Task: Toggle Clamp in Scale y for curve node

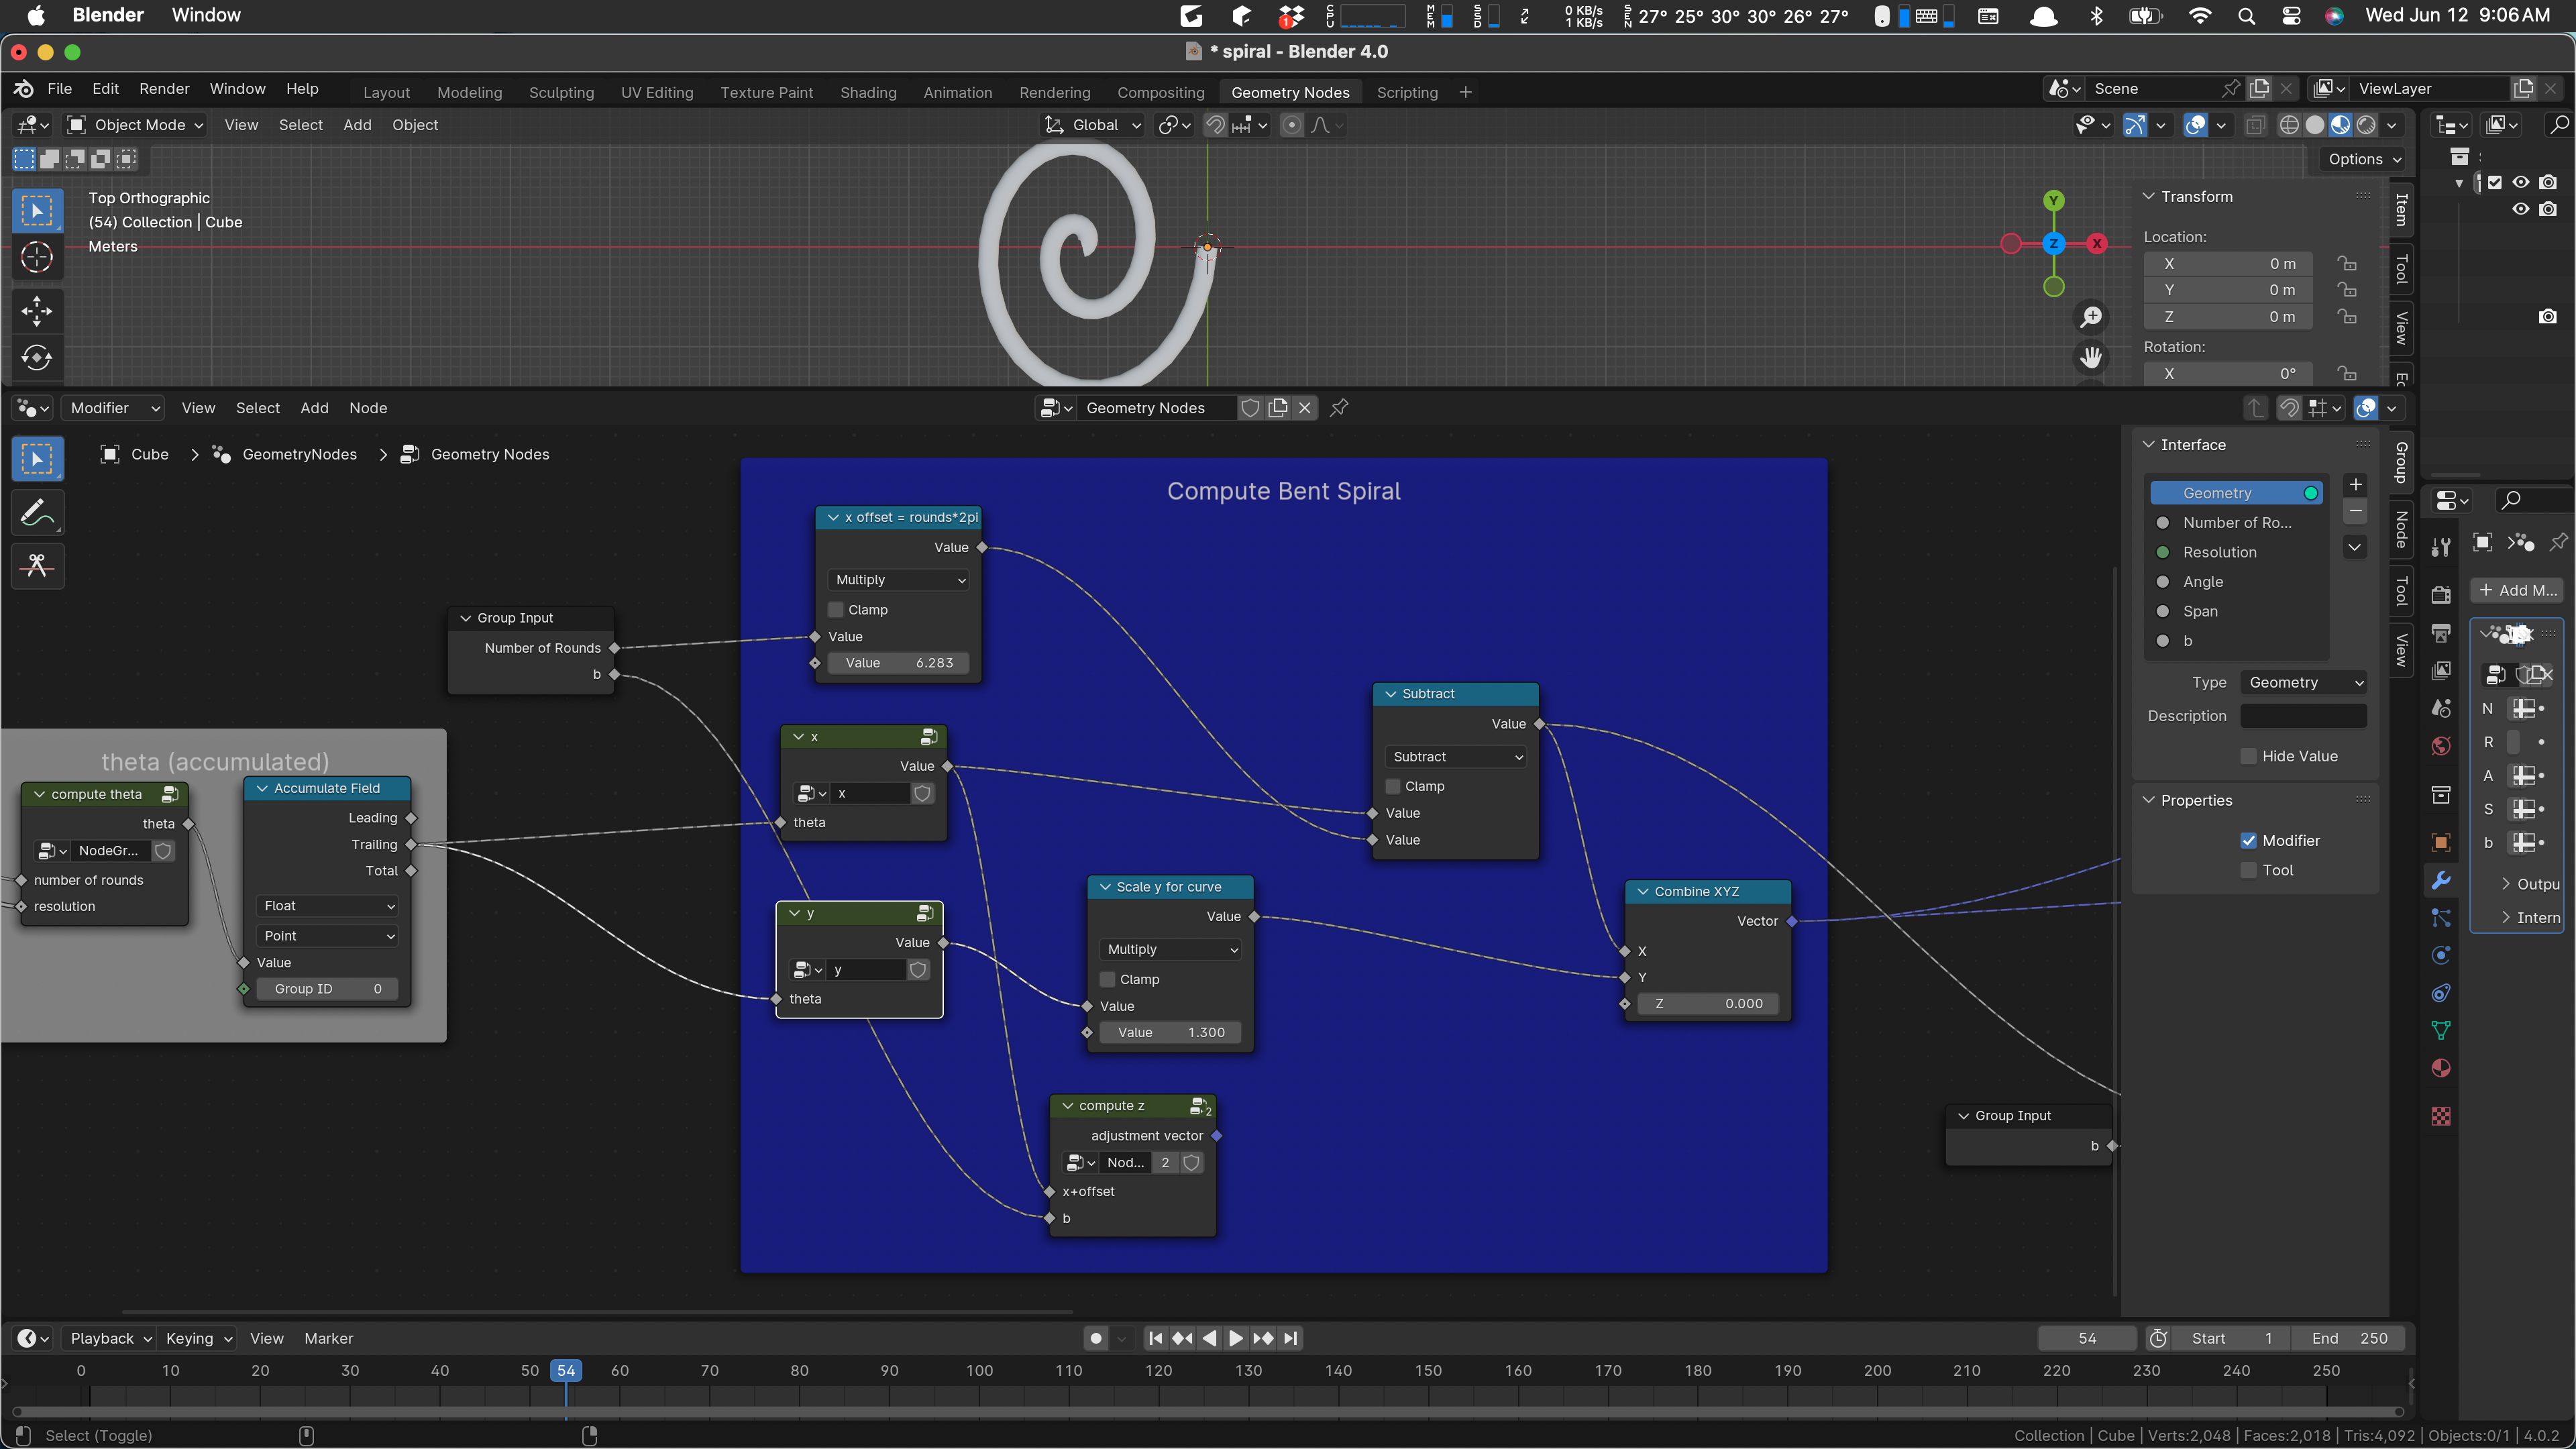Action: click(1107, 979)
